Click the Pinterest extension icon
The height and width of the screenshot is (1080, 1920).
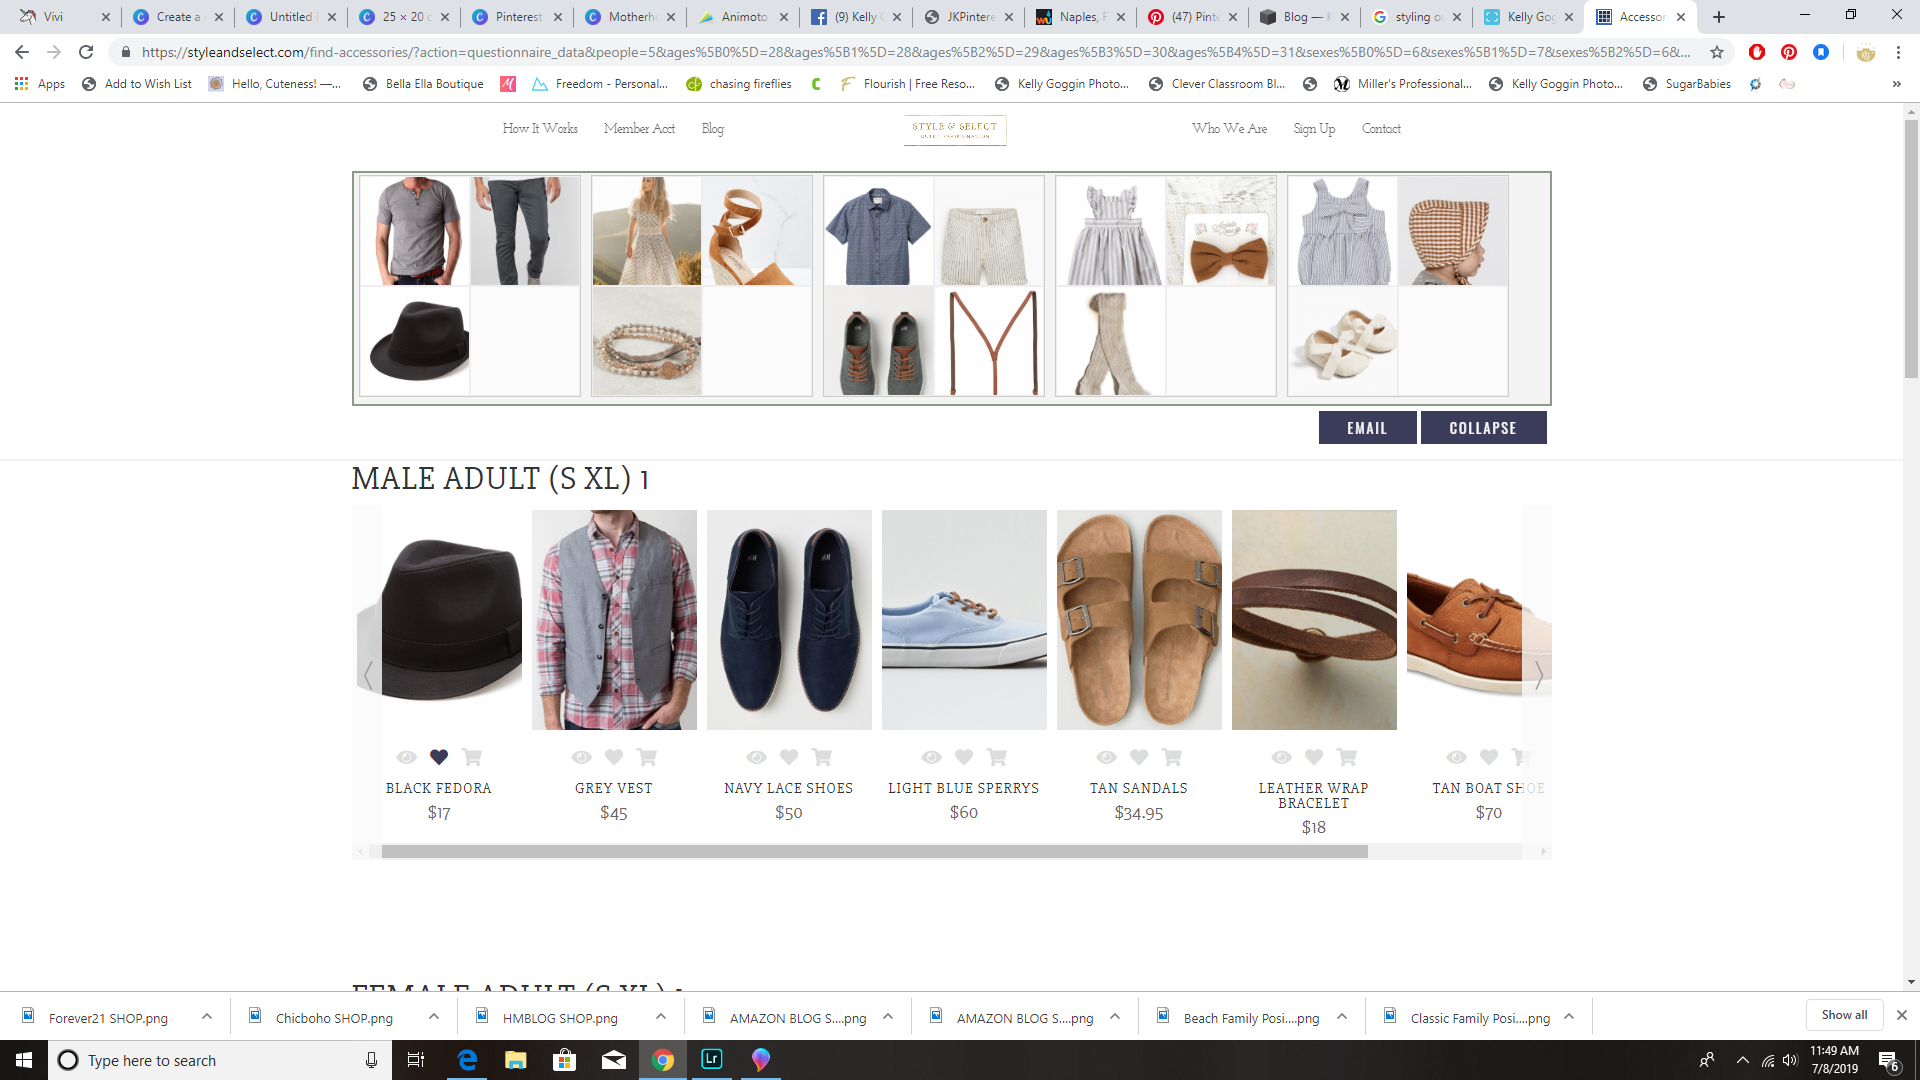click(x=1789, y=52)
